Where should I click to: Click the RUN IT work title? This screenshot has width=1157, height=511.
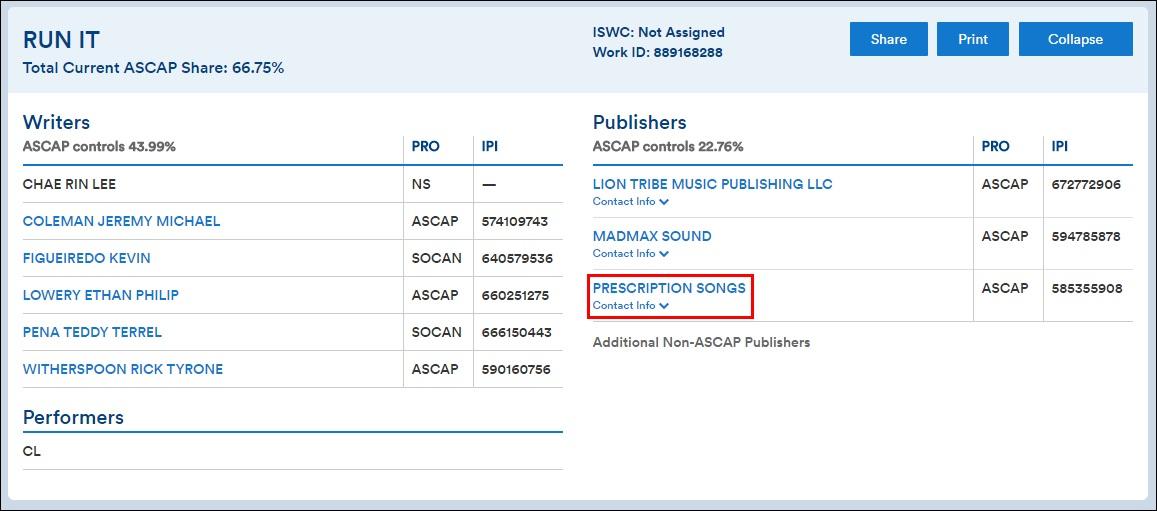[x=61, y=40]
